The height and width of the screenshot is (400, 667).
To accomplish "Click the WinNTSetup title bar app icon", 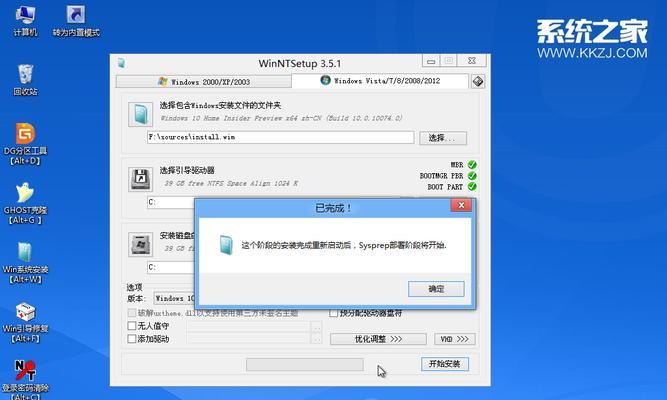I will point(121,63).
